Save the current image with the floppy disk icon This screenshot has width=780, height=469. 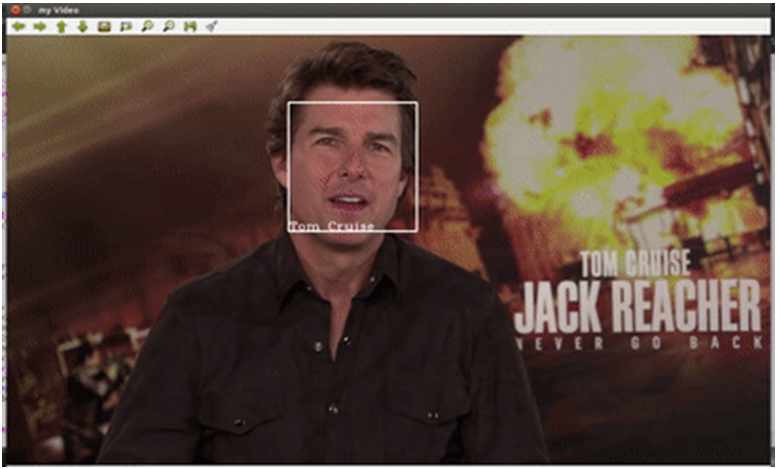click(190, 26)
